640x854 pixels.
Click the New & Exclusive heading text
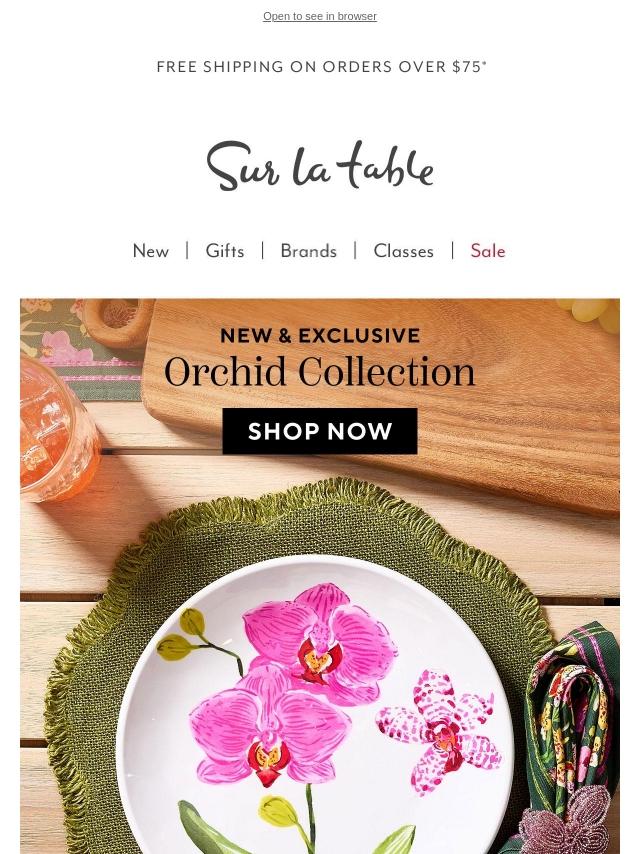point(320,336)
